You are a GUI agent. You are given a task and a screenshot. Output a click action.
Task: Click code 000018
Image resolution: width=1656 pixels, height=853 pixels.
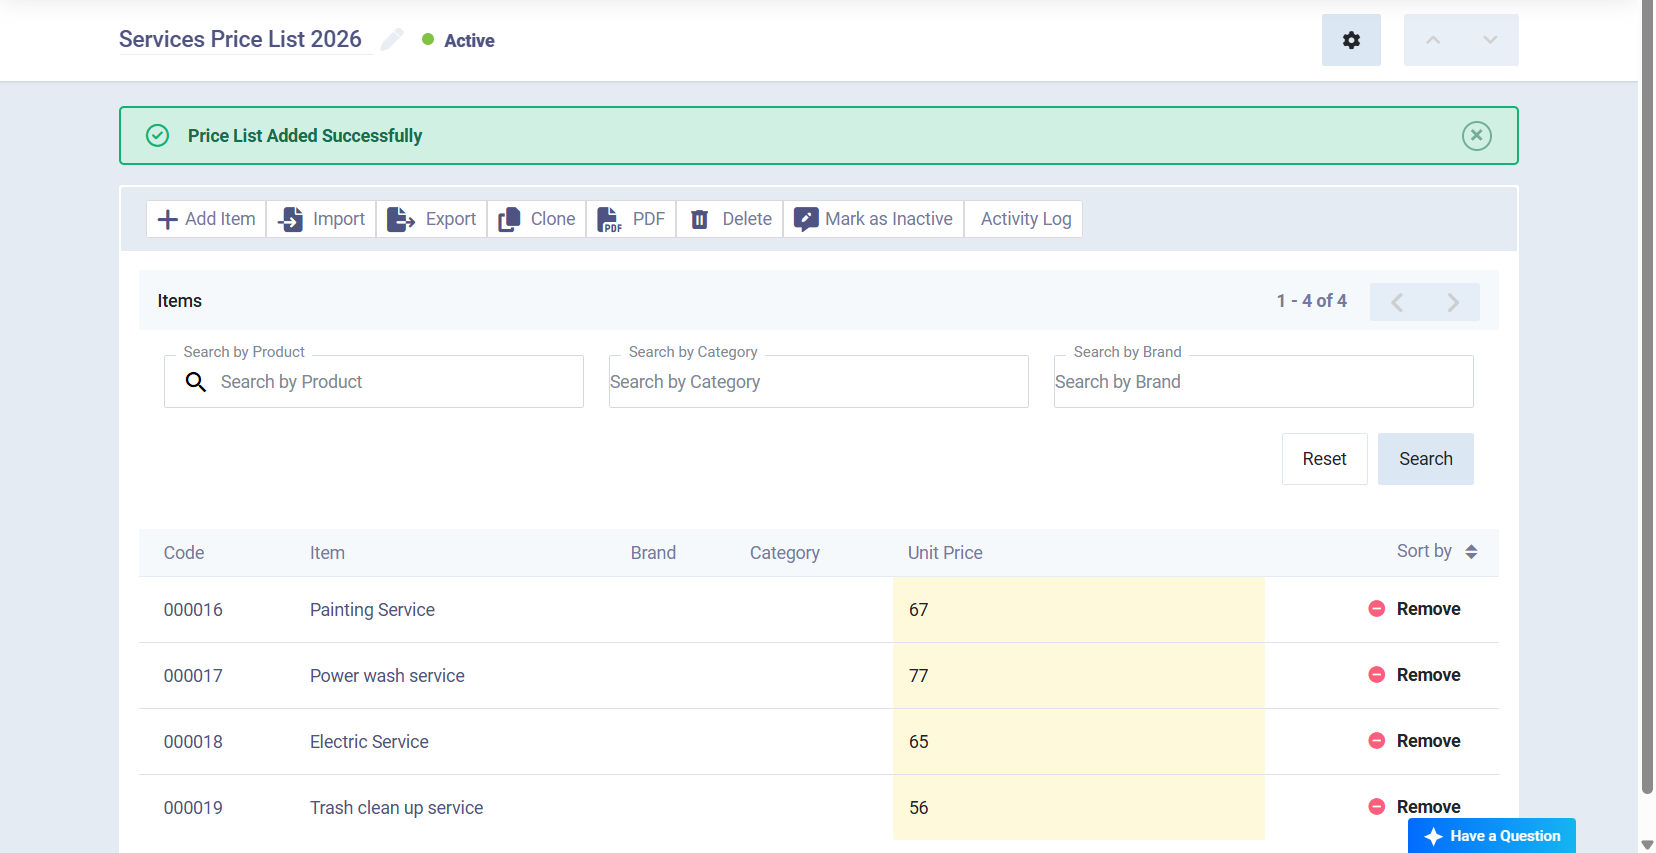[193, 742]
